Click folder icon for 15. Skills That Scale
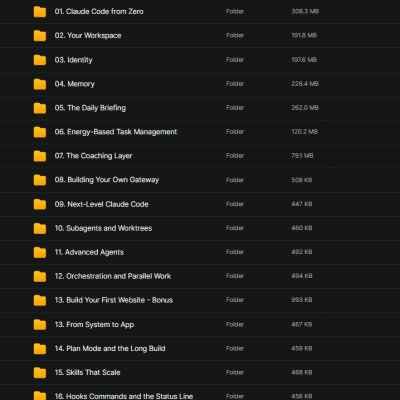 [40, 373]
